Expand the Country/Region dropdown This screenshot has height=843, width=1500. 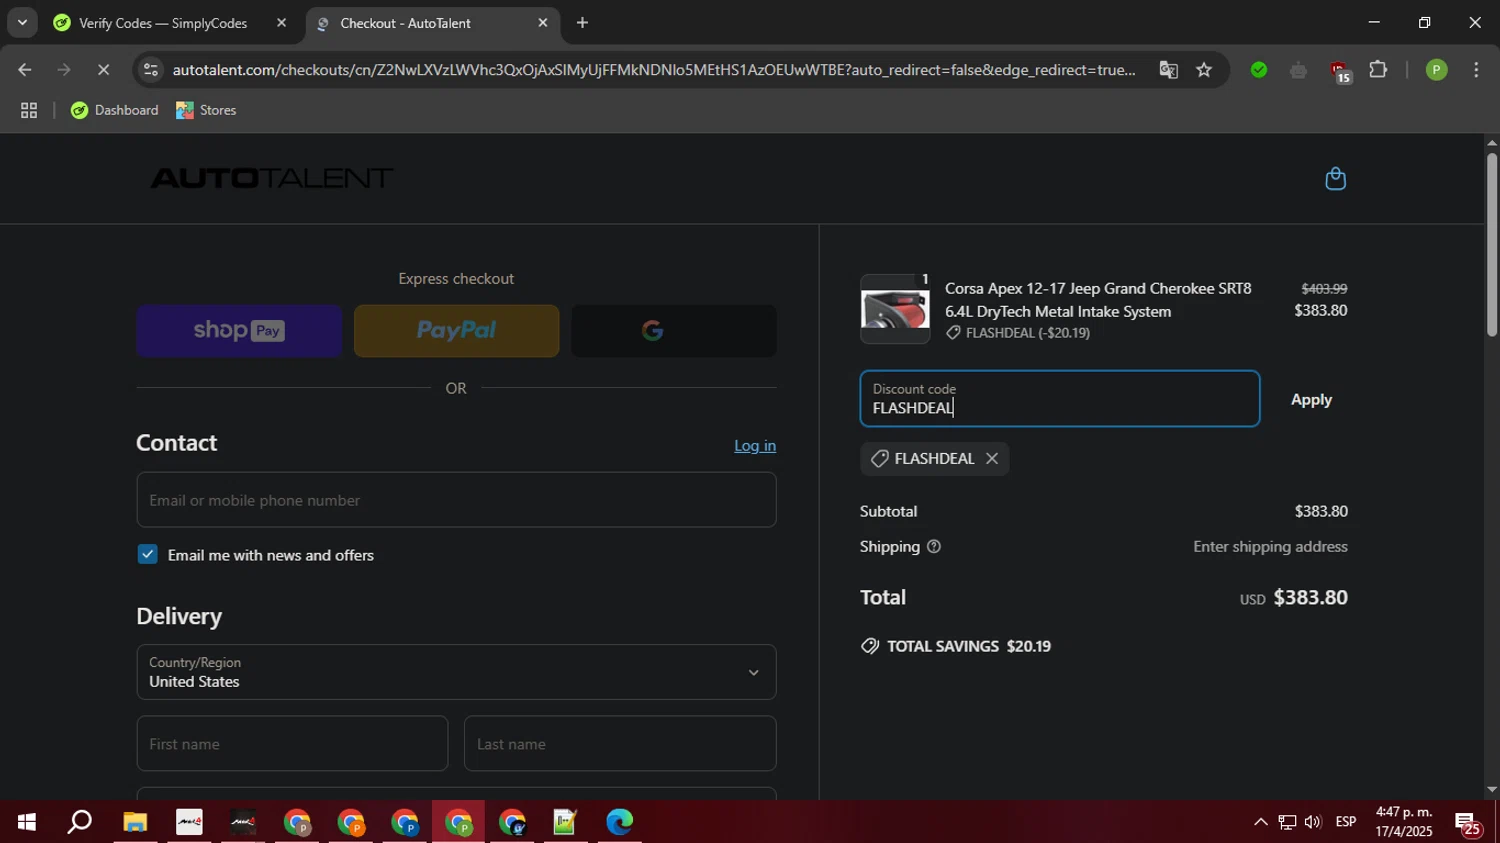coord(456,672)
